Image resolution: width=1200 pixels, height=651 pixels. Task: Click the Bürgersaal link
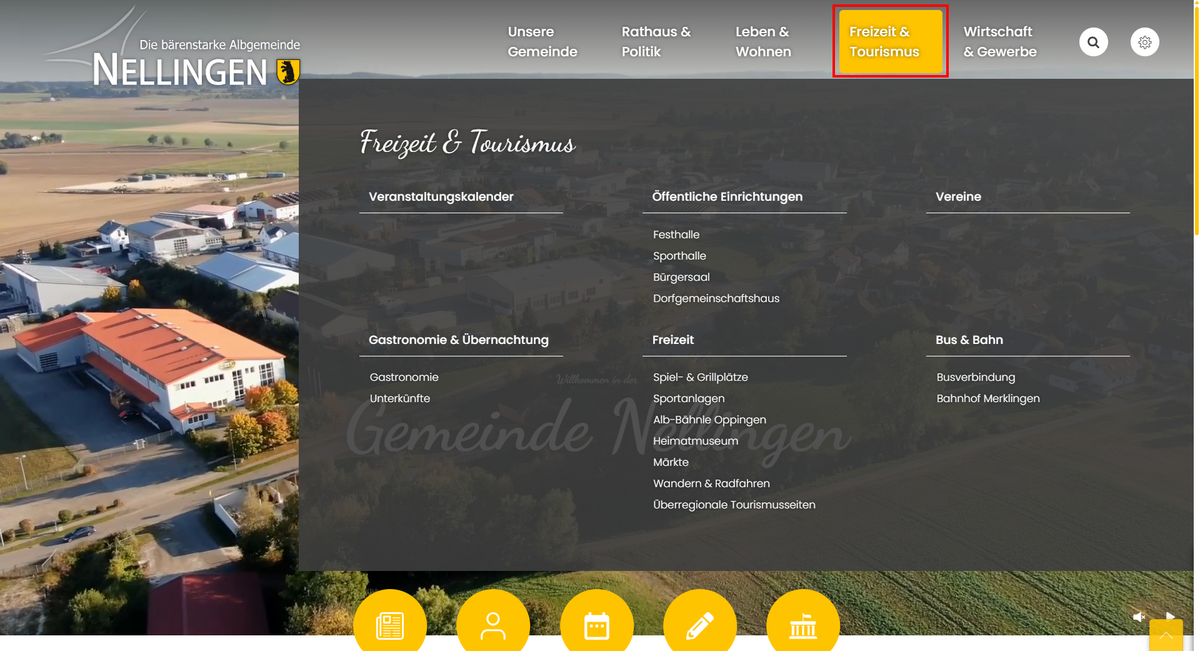pyautogui.click(x=681, y=277)
